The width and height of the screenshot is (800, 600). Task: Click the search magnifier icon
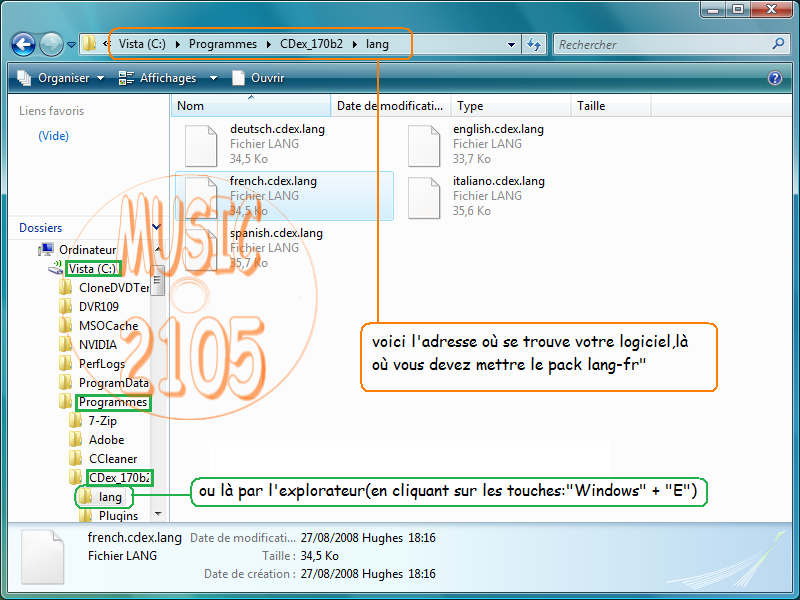(778, 44)
